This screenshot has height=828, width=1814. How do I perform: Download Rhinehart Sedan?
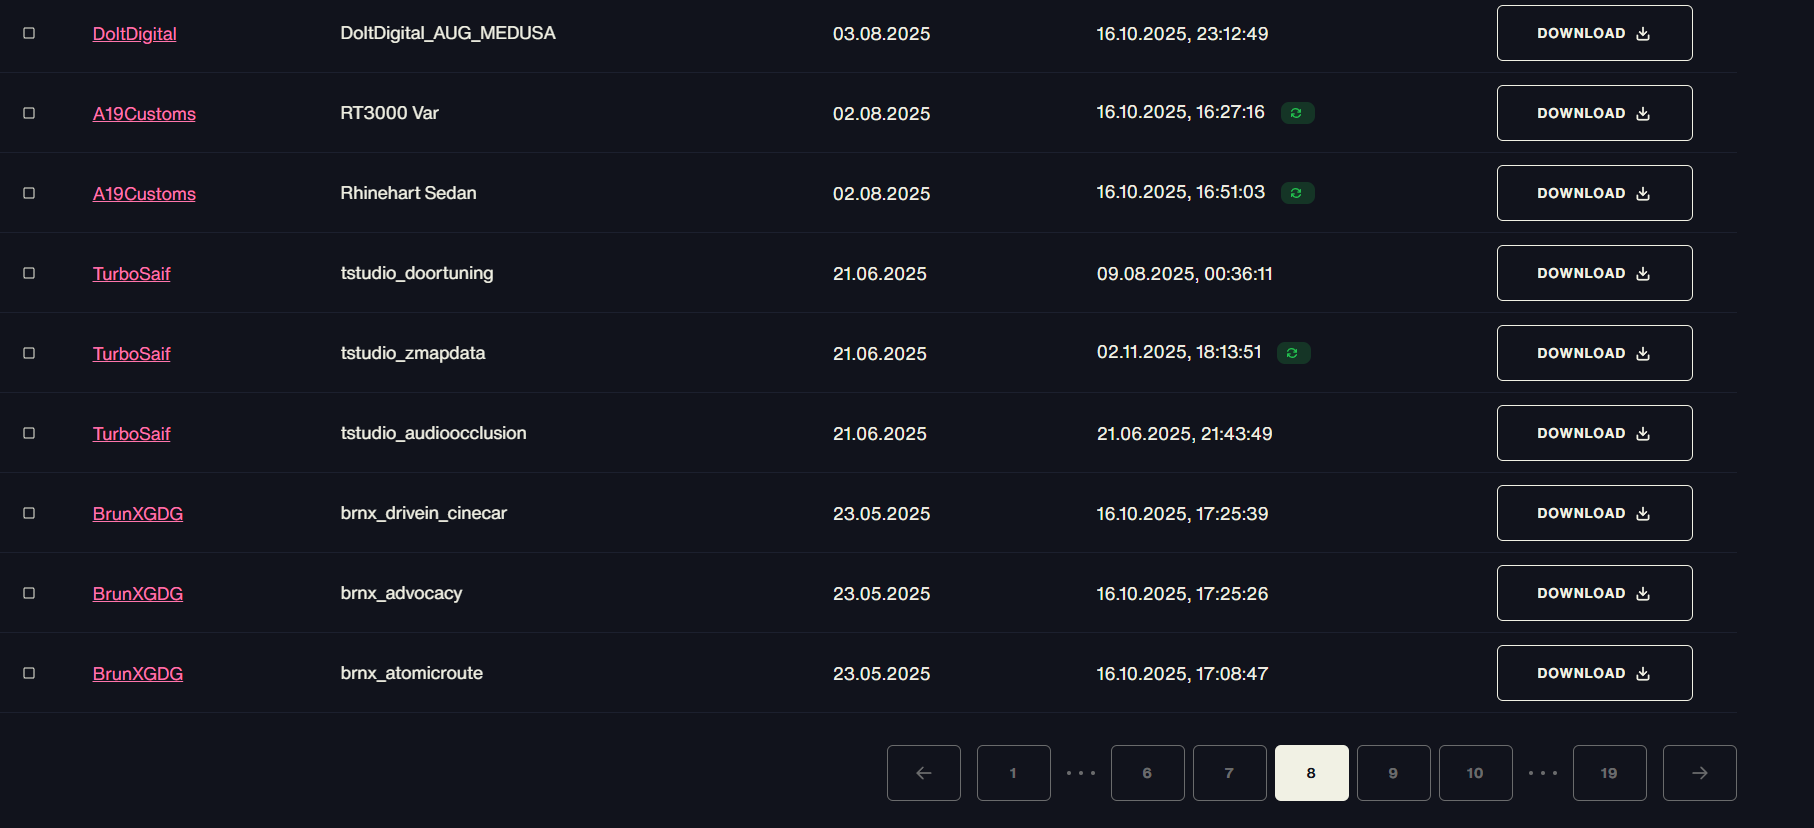click(x=1594, y=193)
